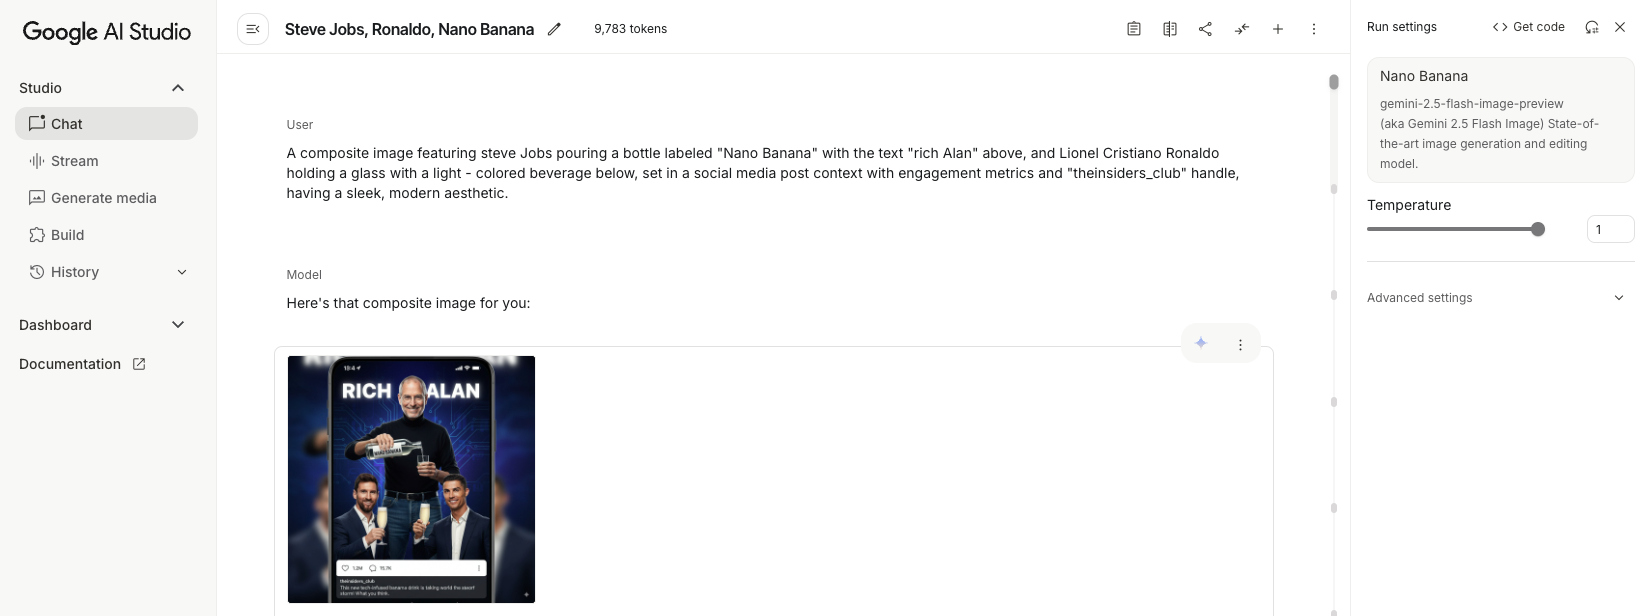
Task: Click the Google AI Studio logo
Action: 107,31
